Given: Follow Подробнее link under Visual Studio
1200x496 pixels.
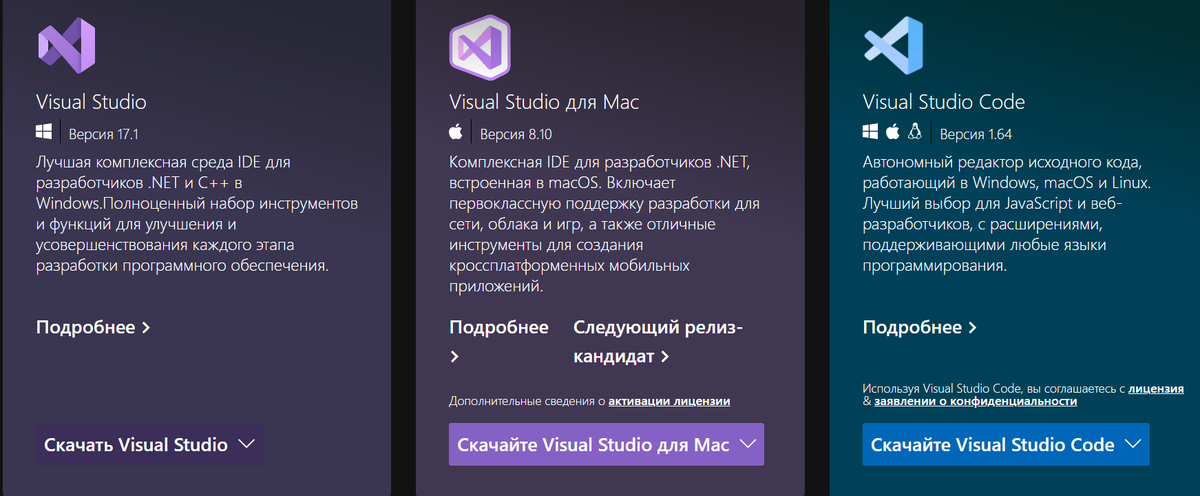Looking at the screenshot, I should click(x=93, y=327).
